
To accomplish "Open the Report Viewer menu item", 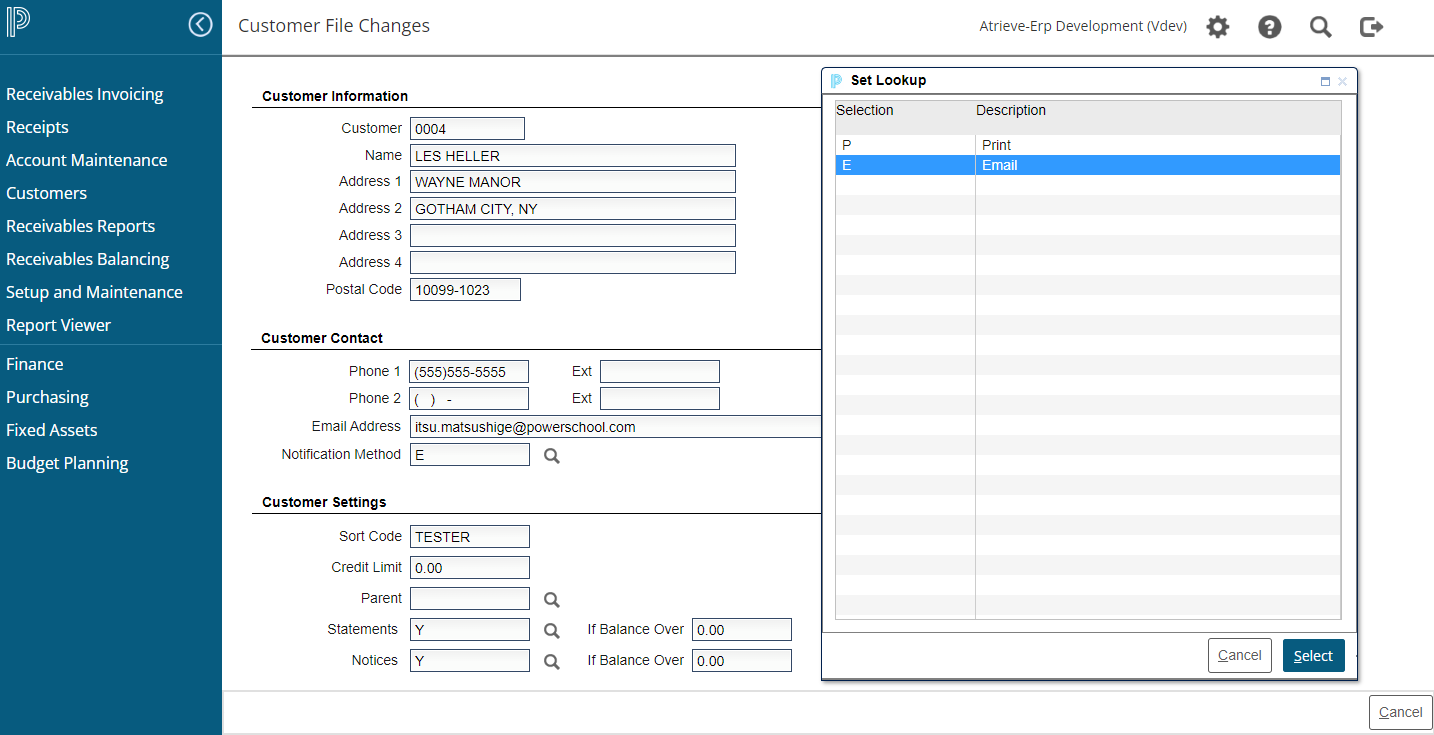I will (58, 325).
